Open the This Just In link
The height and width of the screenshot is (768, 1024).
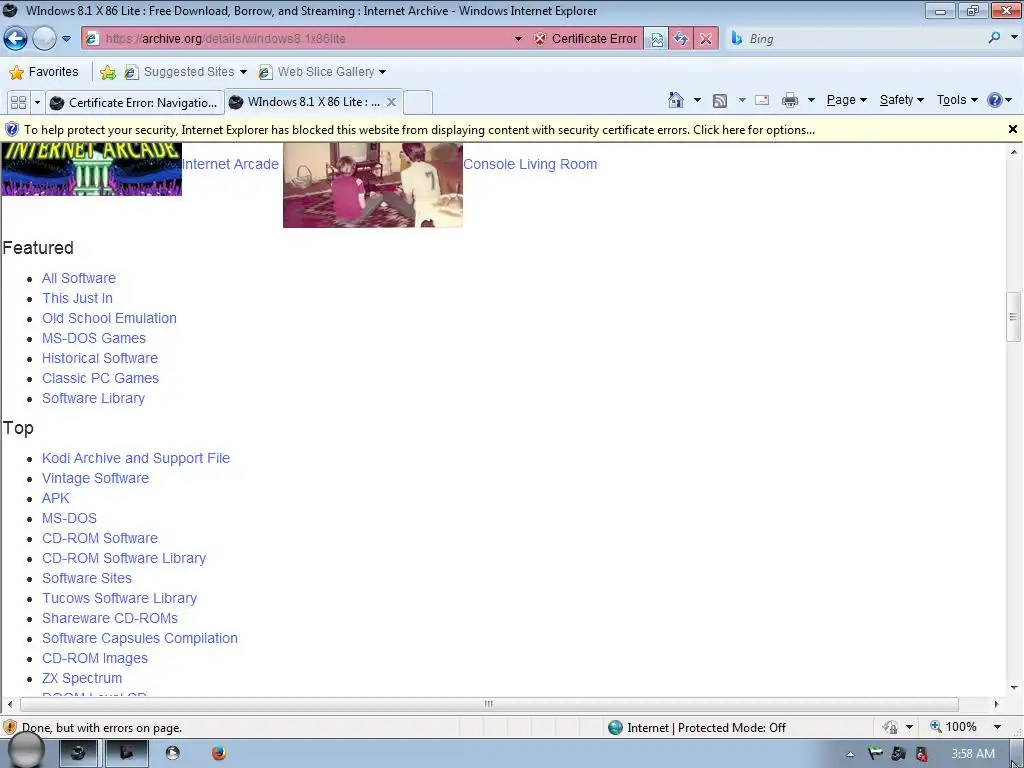(x=77, y=298)
